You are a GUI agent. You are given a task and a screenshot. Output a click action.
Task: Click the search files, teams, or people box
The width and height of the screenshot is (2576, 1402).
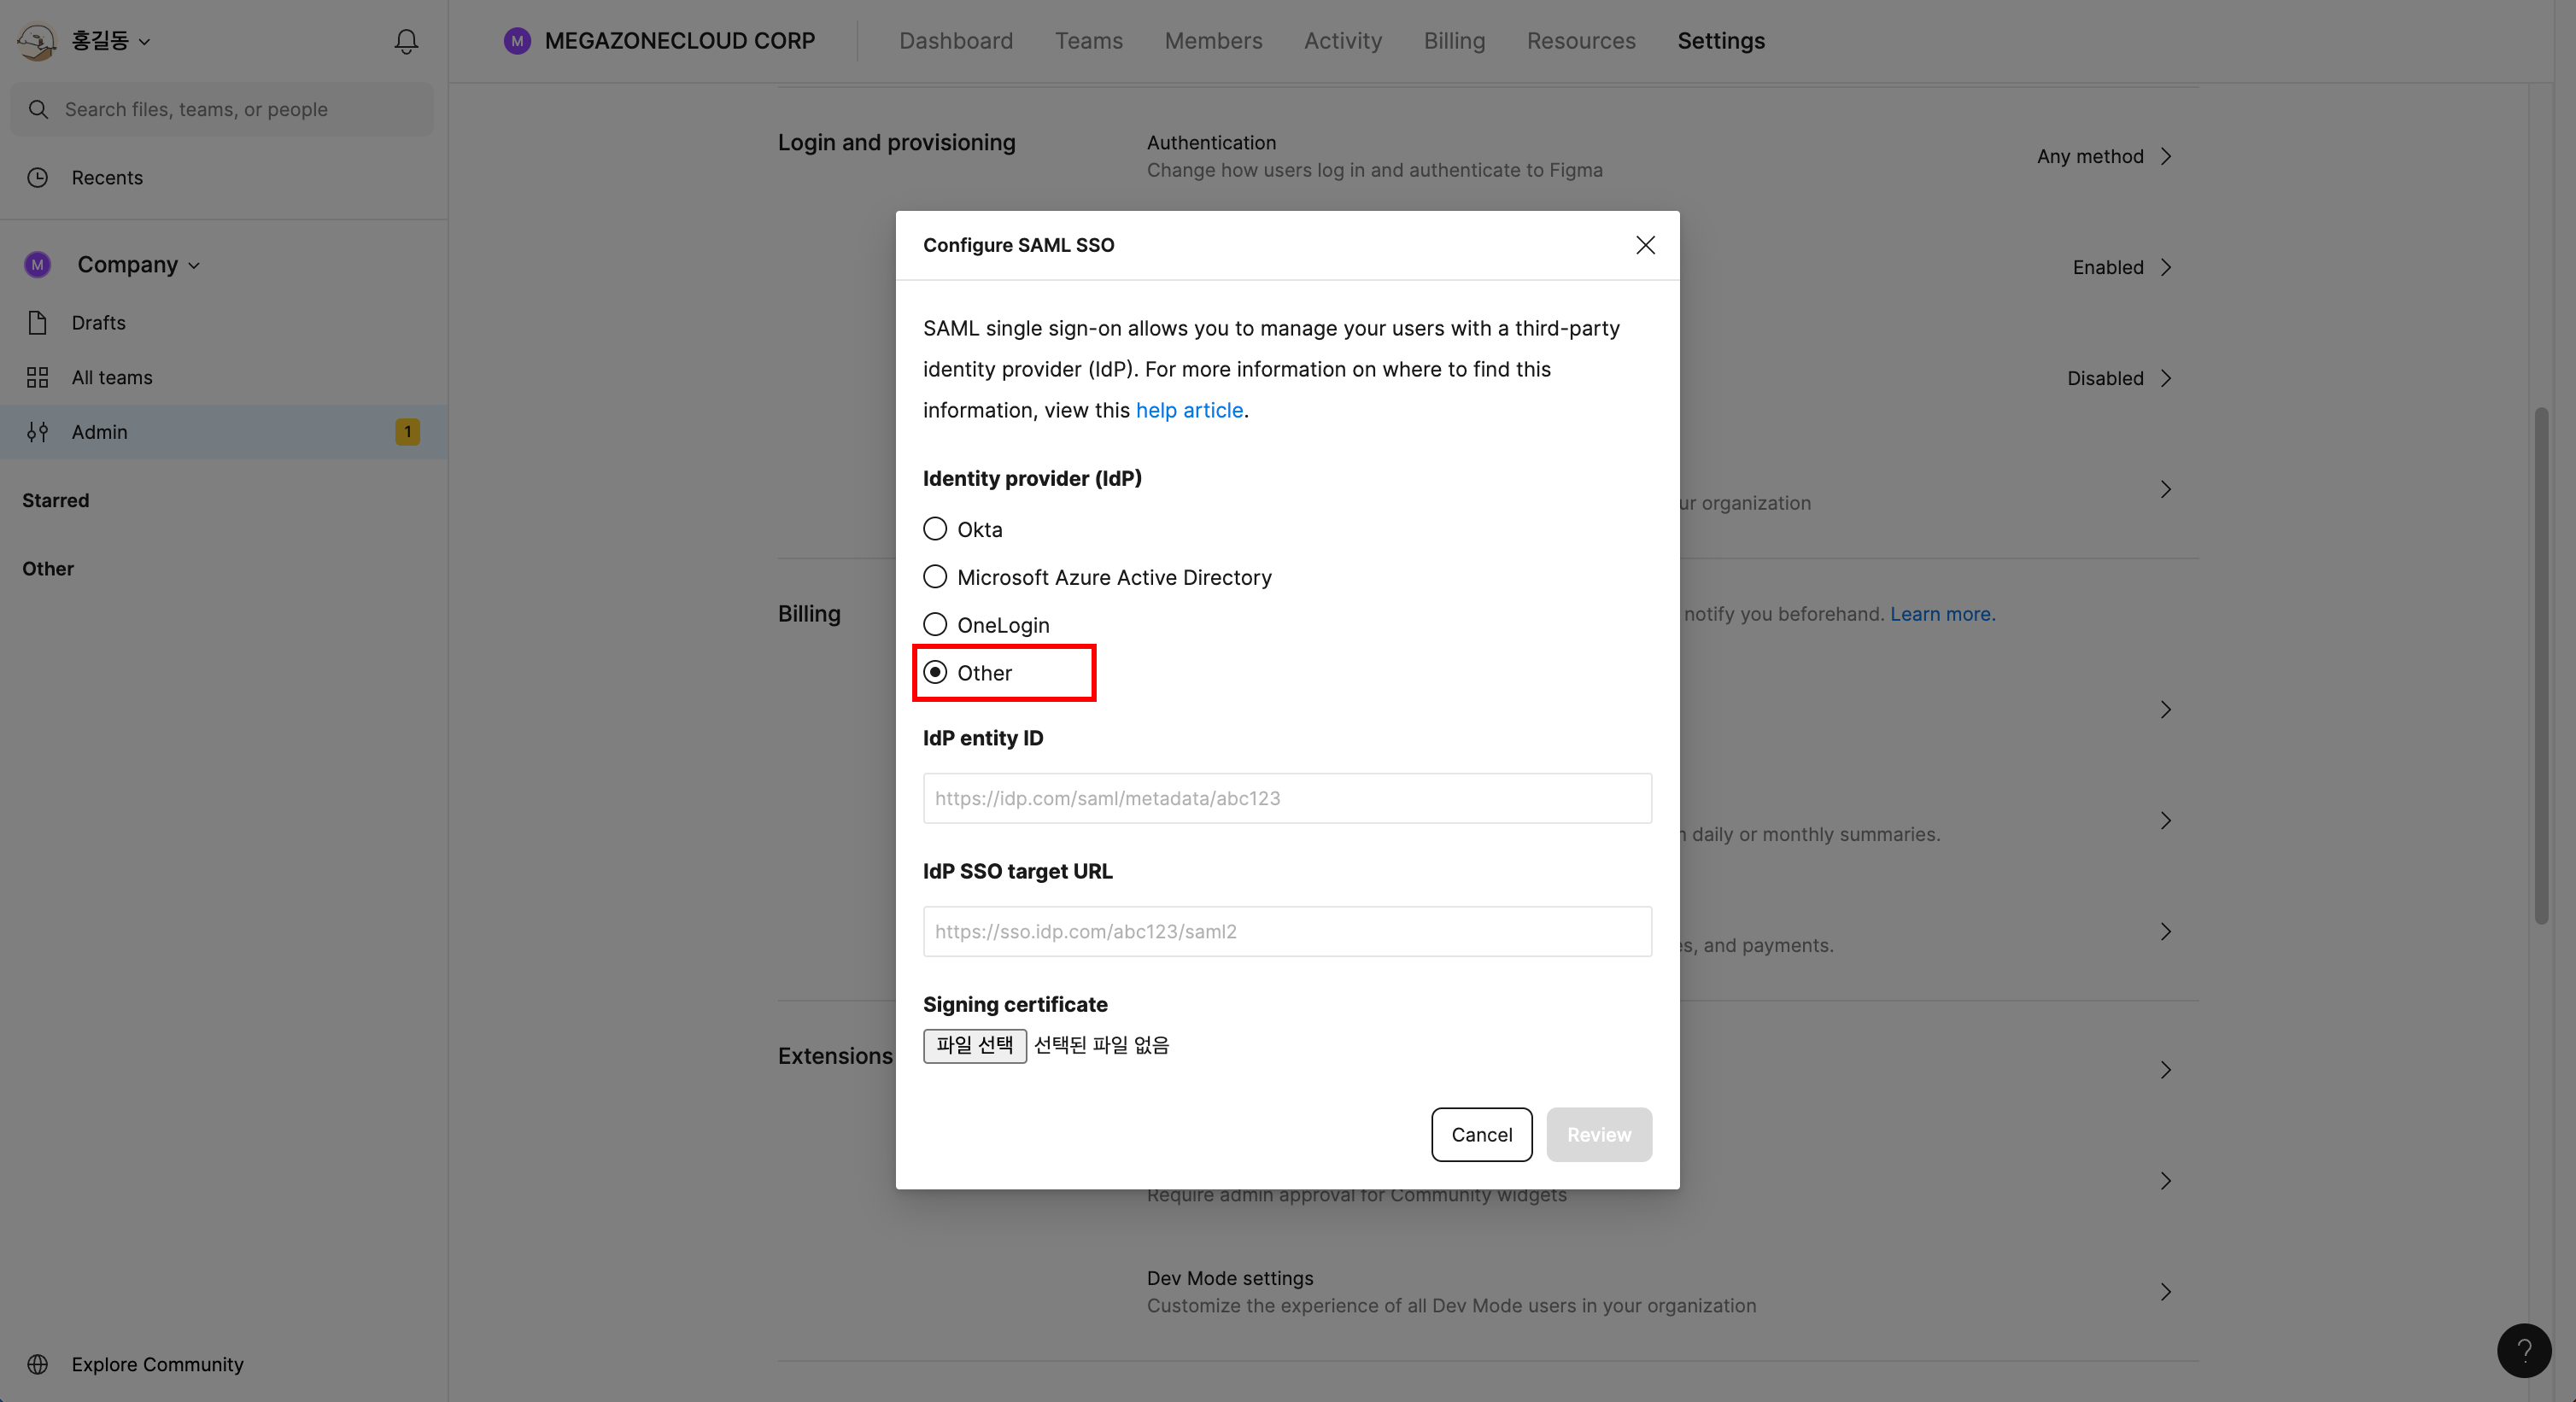click(x=222, y=109)
